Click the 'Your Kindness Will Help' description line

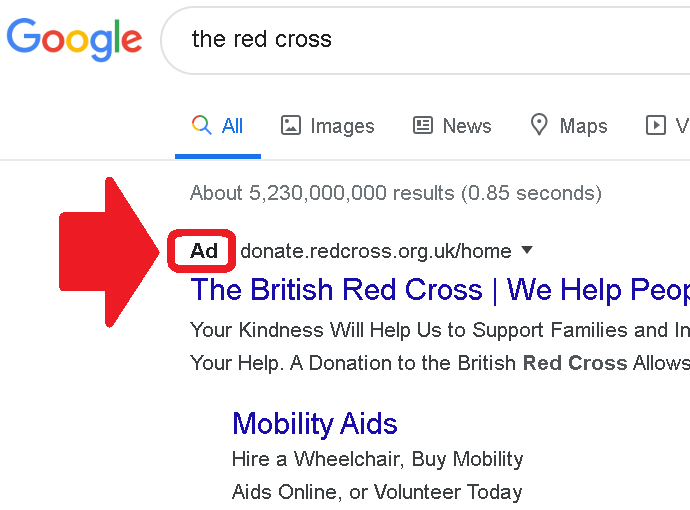pos(440,330)
